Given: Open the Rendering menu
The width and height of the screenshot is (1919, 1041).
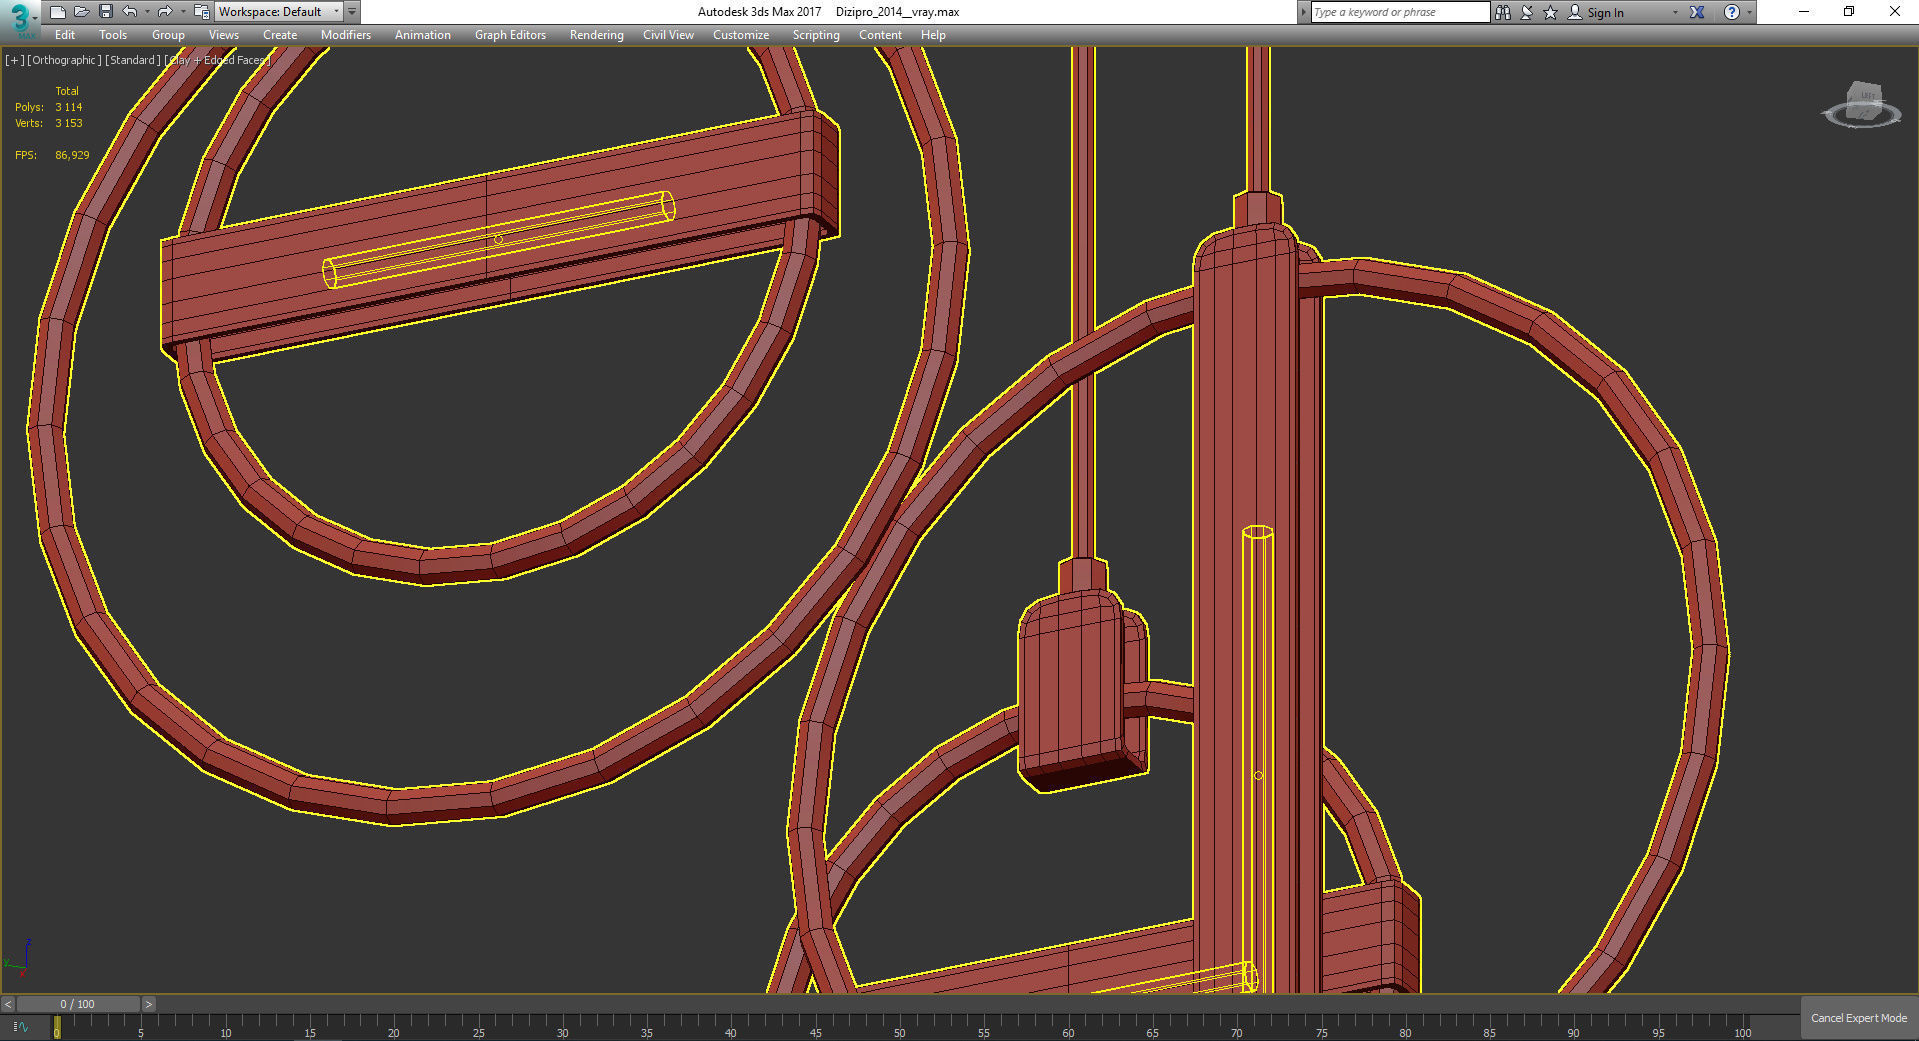Looking at the screenshot, I should click(597, 35).
